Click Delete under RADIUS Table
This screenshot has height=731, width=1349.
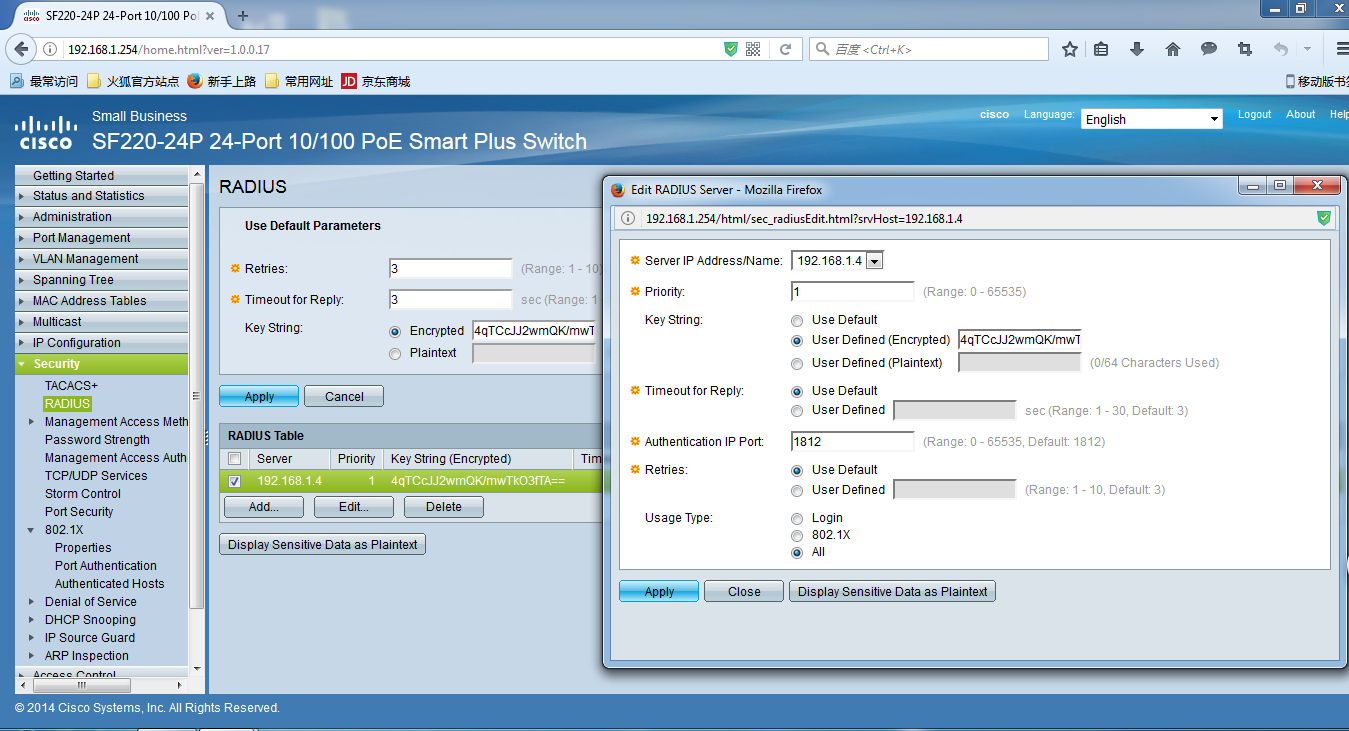point(444,507)
